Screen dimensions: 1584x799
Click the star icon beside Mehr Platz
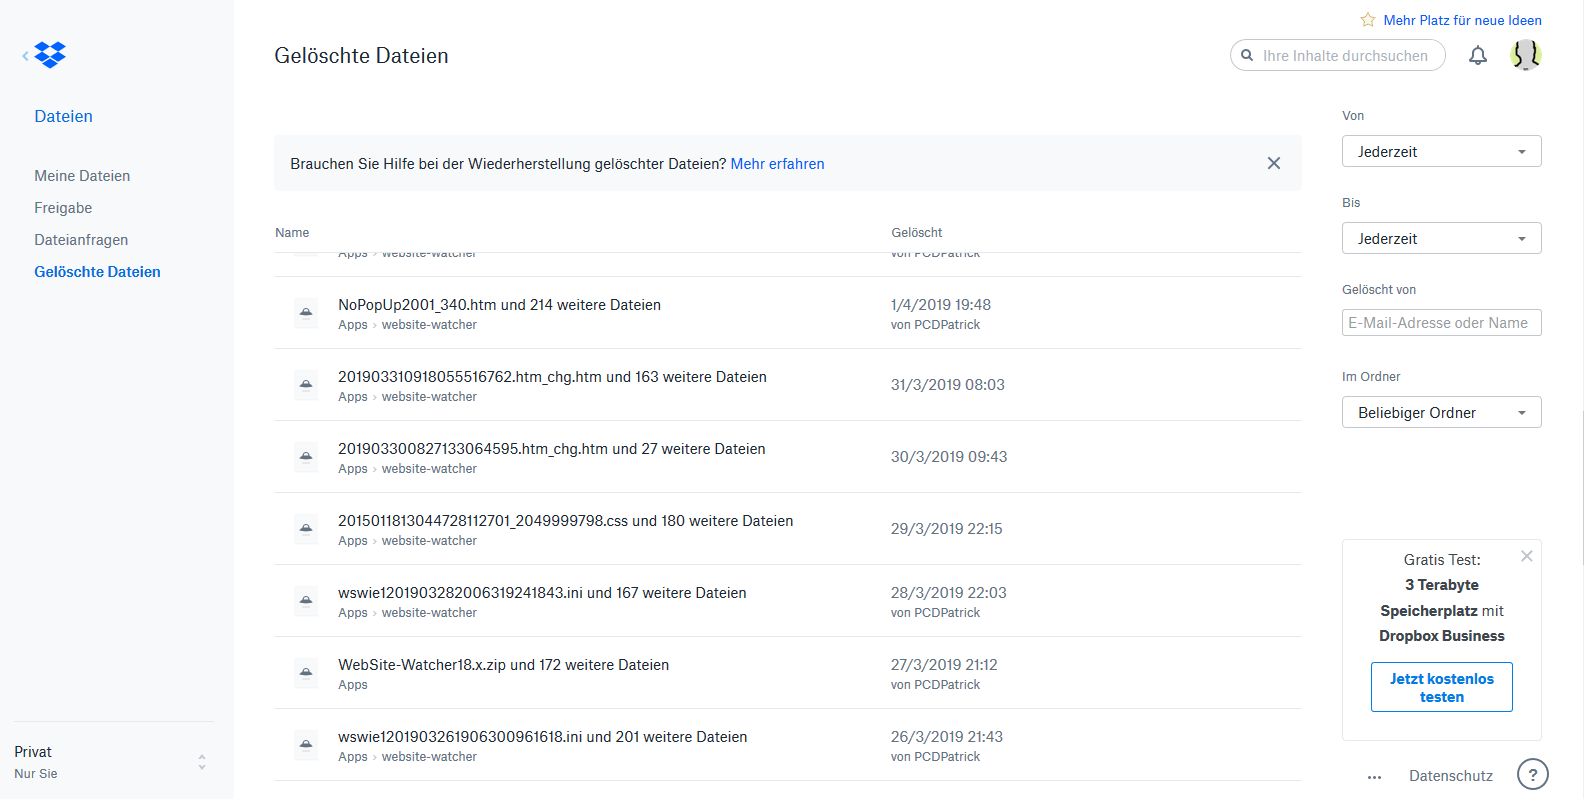1367,20
